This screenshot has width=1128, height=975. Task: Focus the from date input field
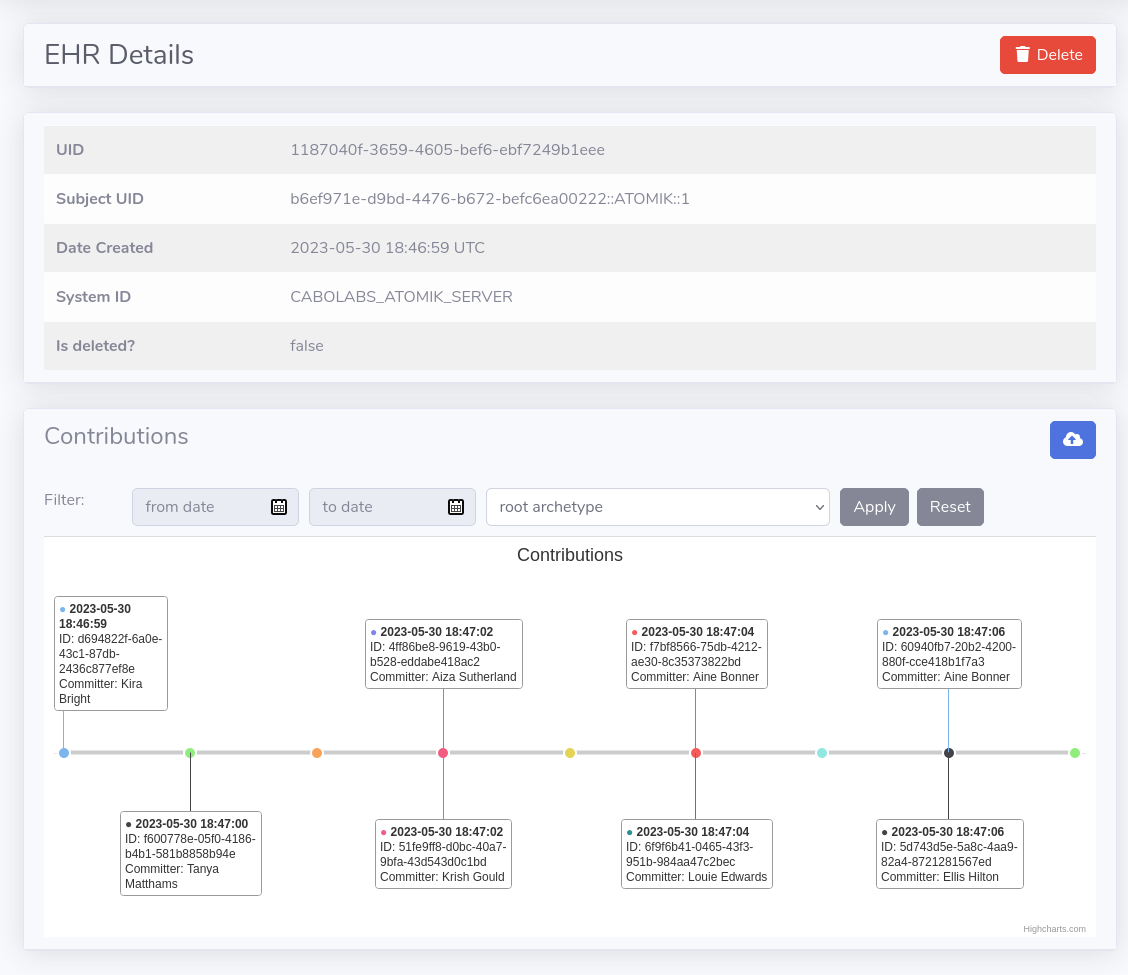click(x=200, y=507)
